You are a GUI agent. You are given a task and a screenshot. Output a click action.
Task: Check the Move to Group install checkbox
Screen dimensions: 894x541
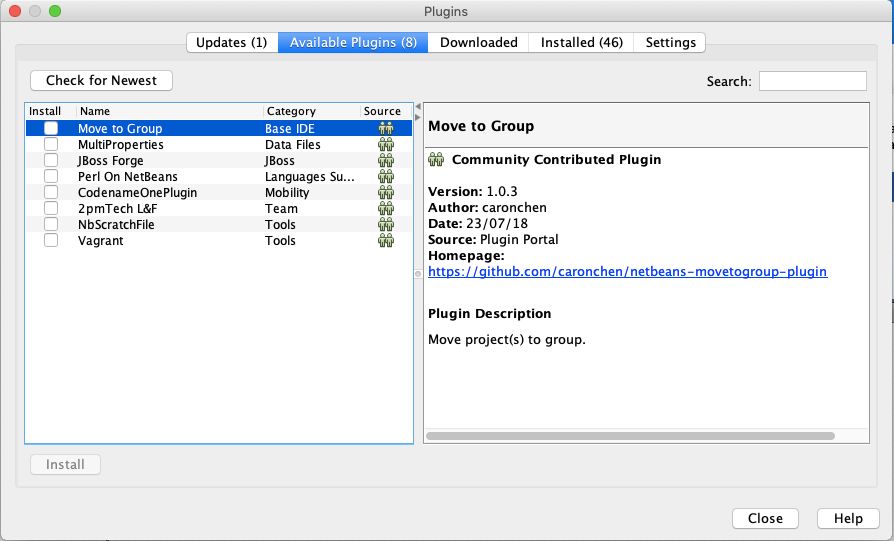coord(51,128)
